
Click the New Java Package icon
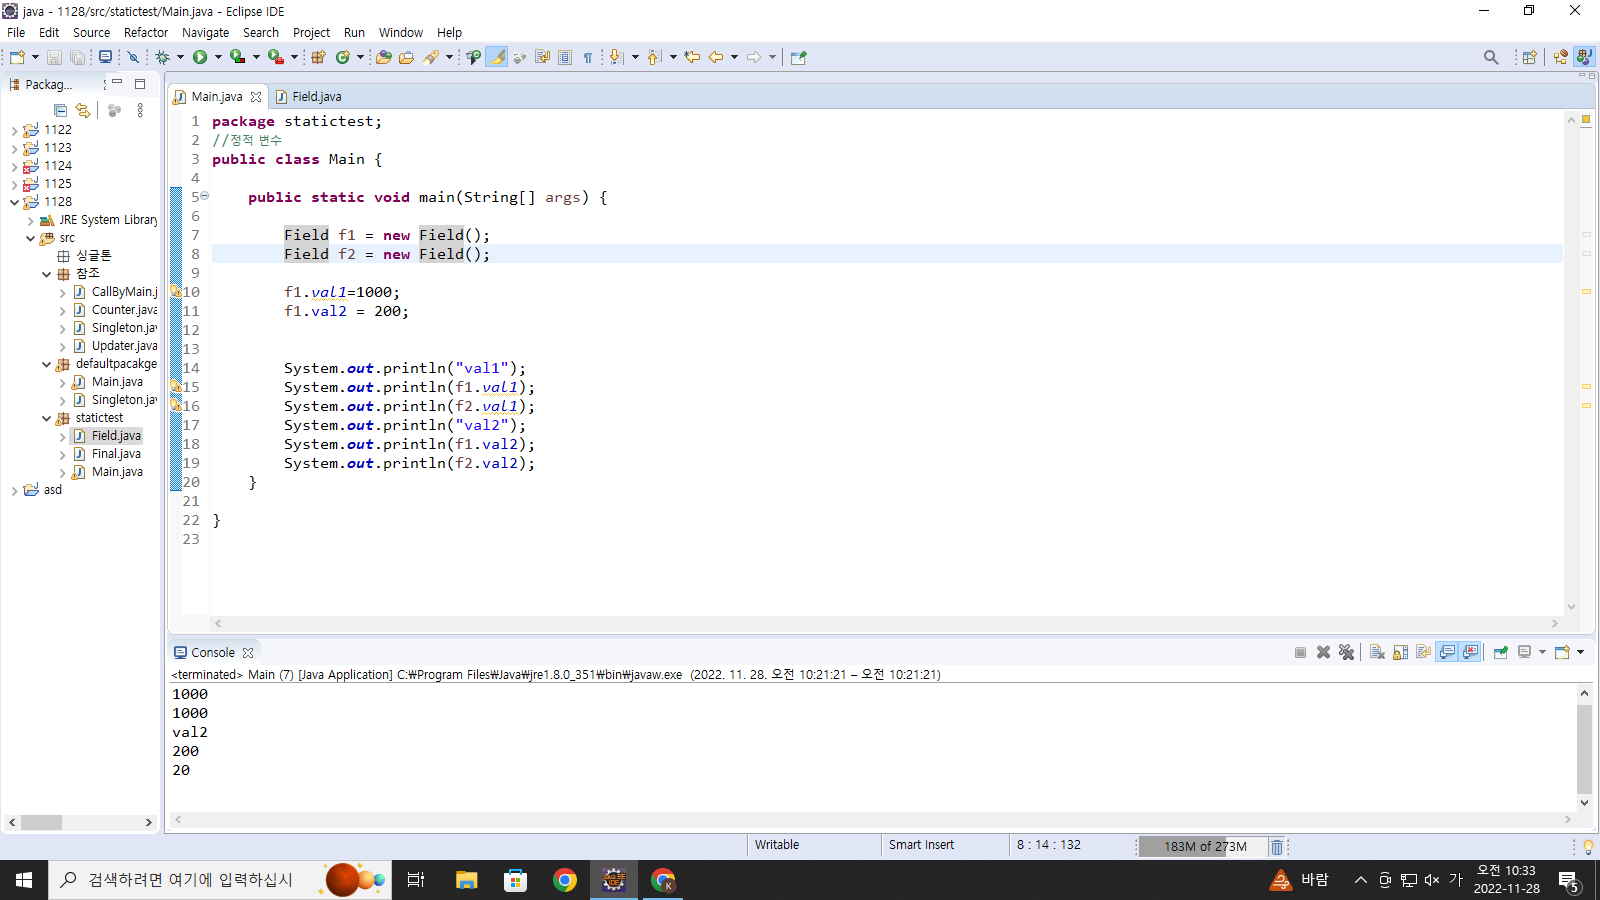point(318,57)
